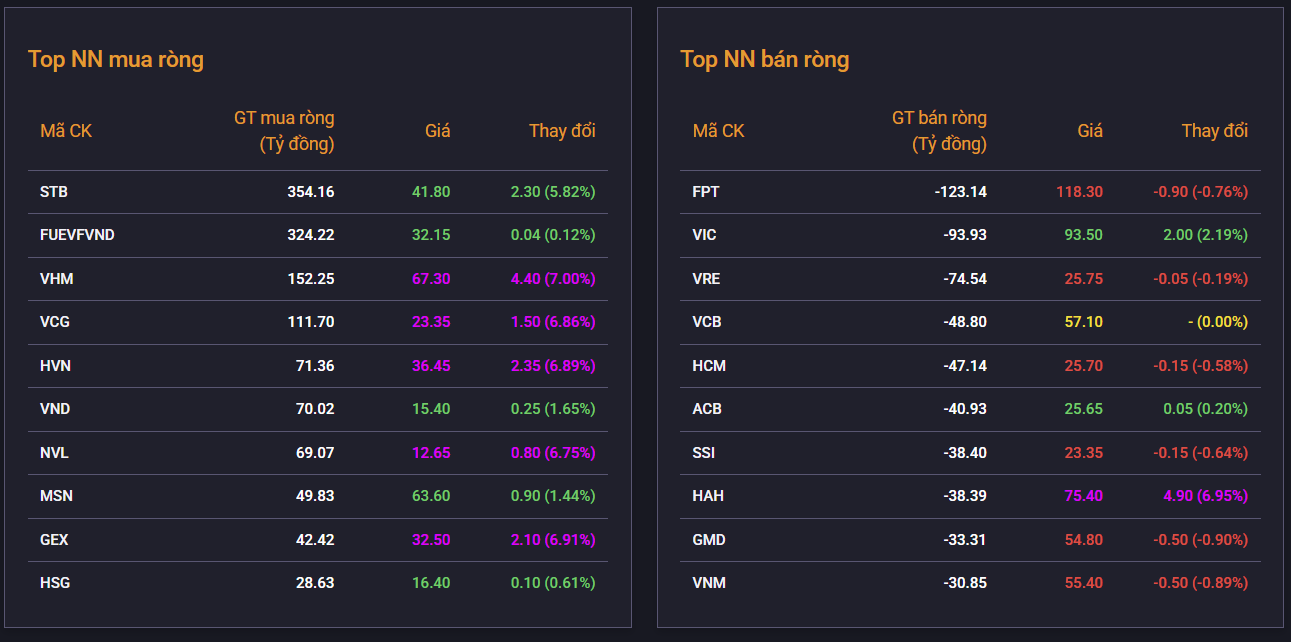Select the NVL price 12.65
Screen dimensions: 1291x642
[431, 453]
